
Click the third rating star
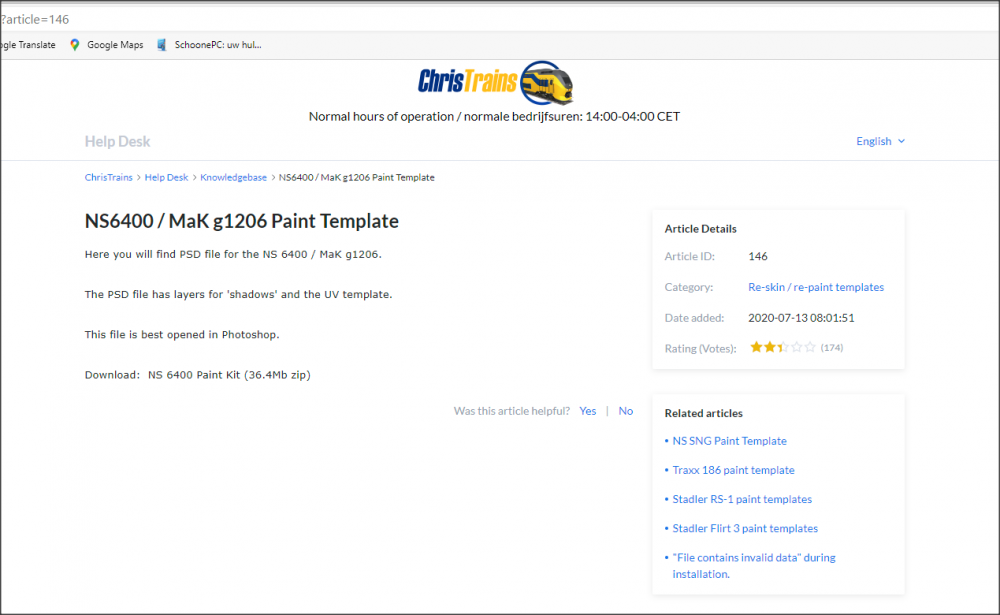click(x=783, y=347)
